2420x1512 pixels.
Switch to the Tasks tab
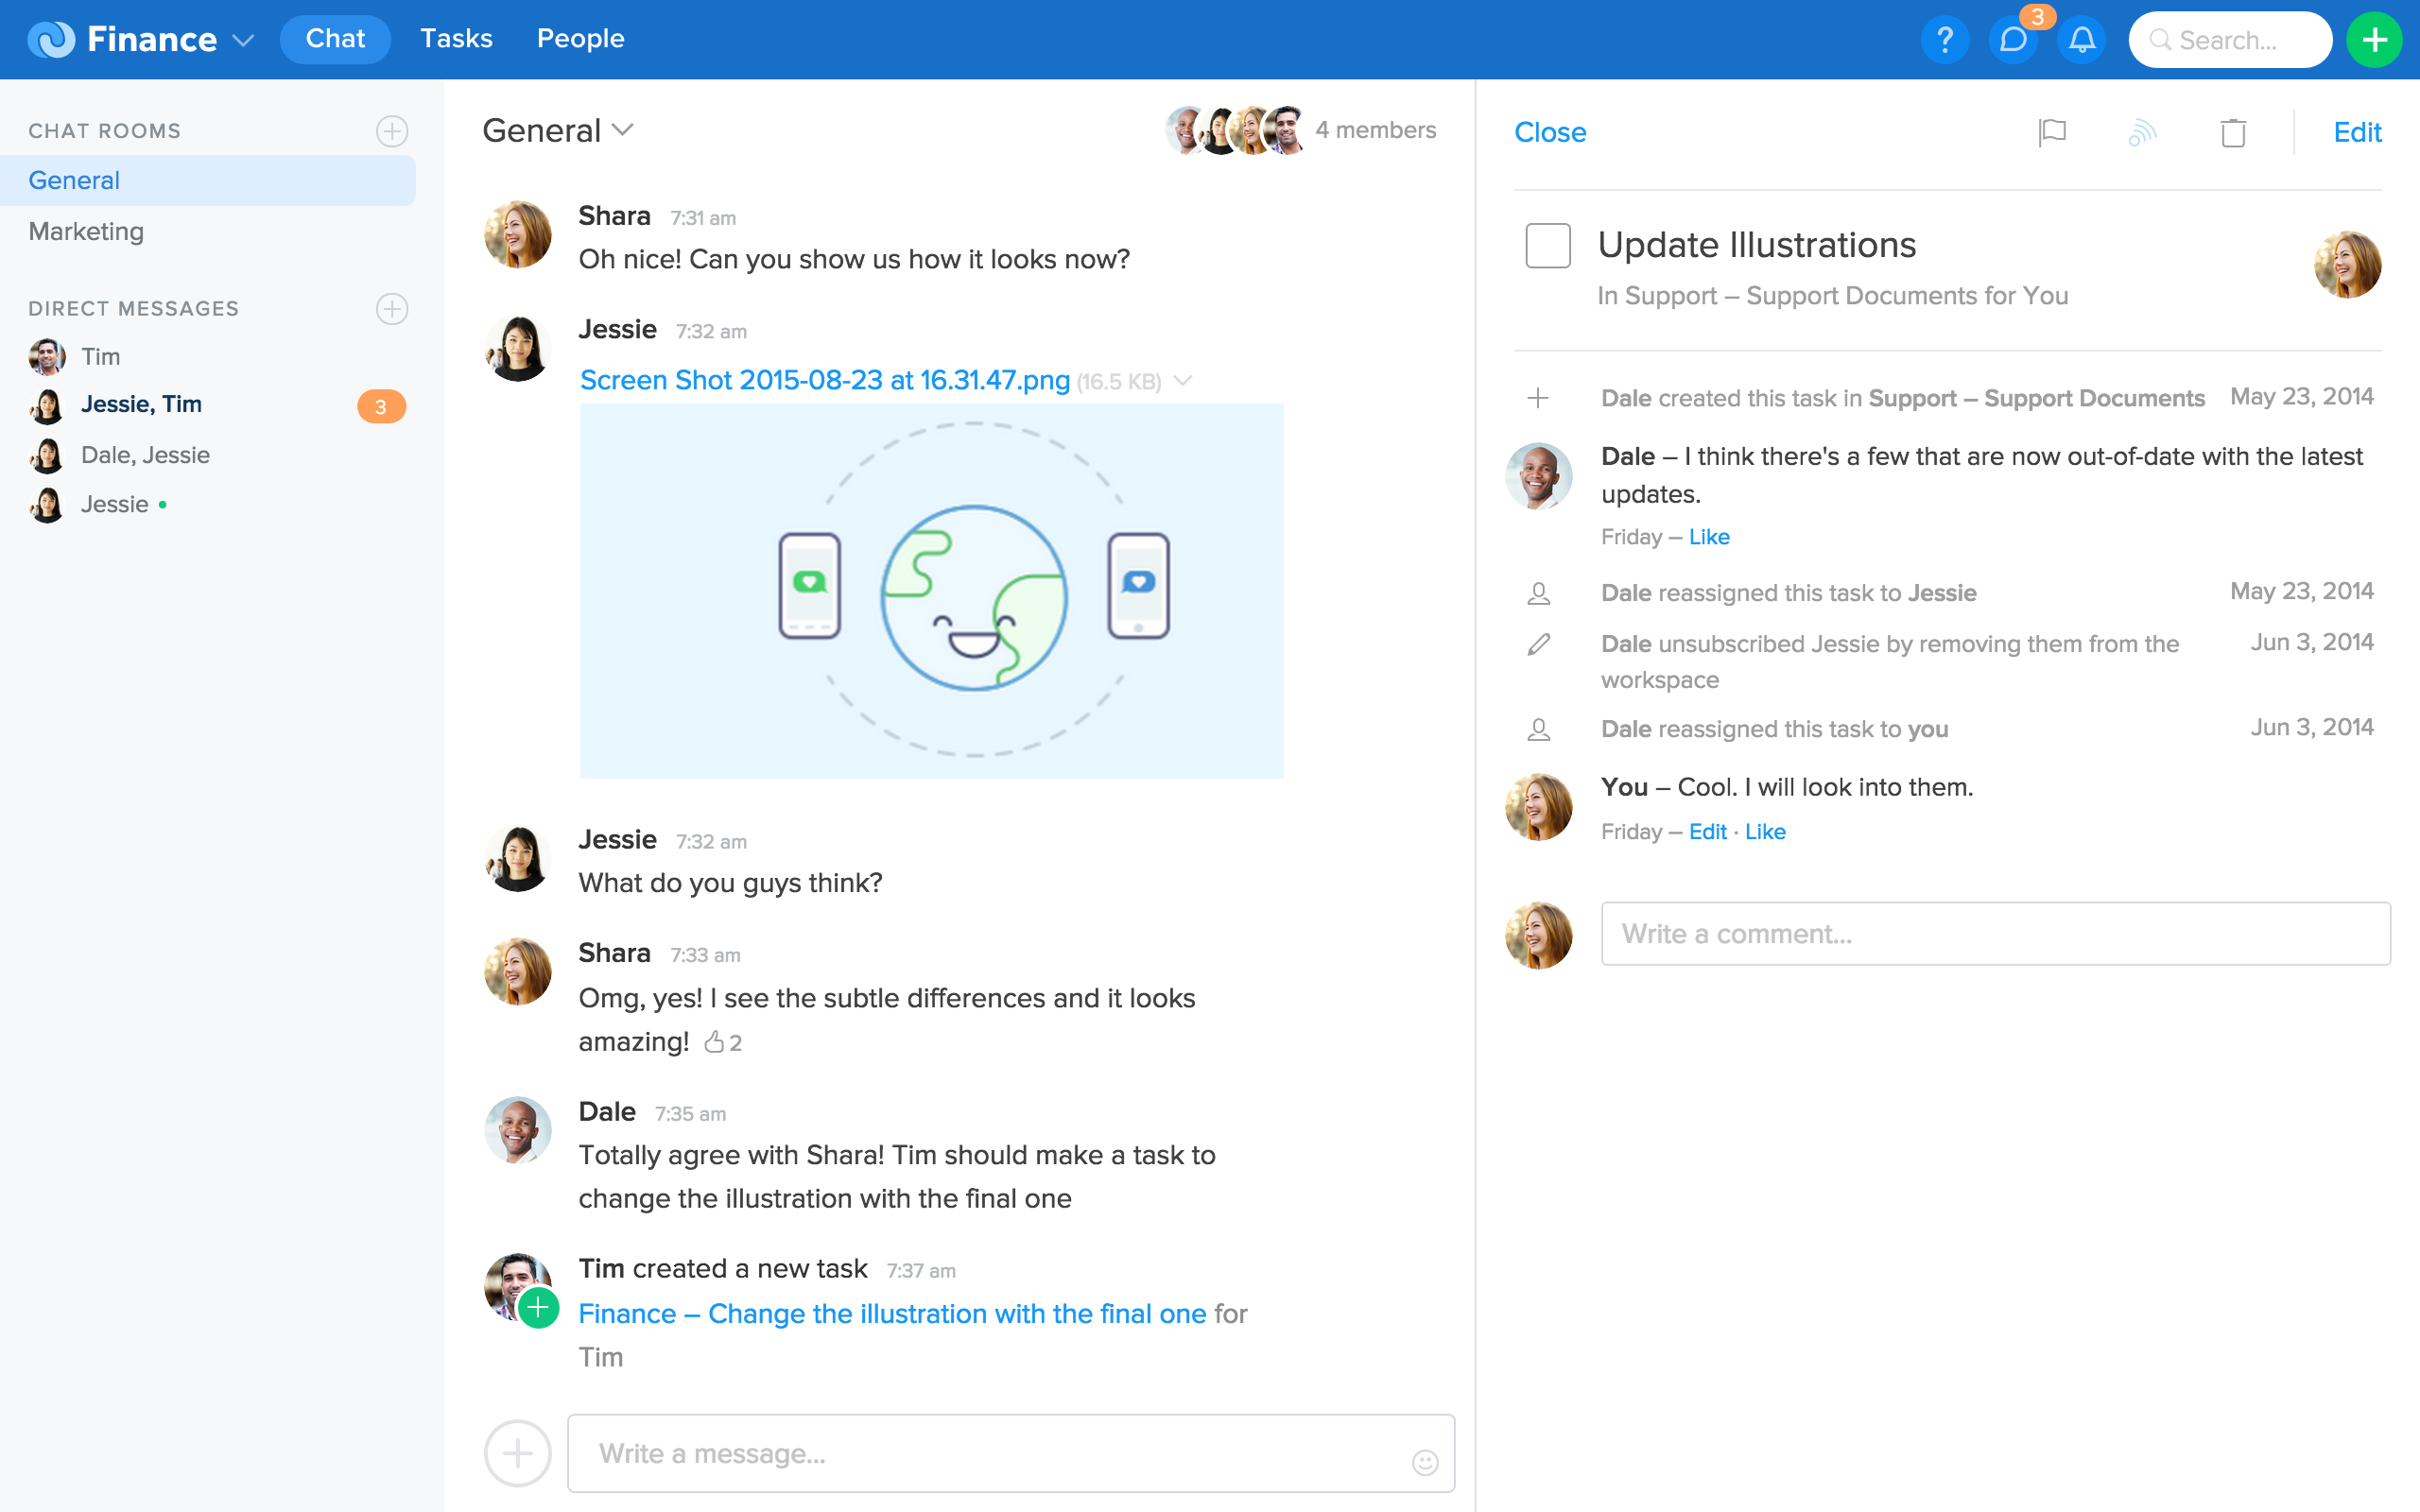[456, 39]
